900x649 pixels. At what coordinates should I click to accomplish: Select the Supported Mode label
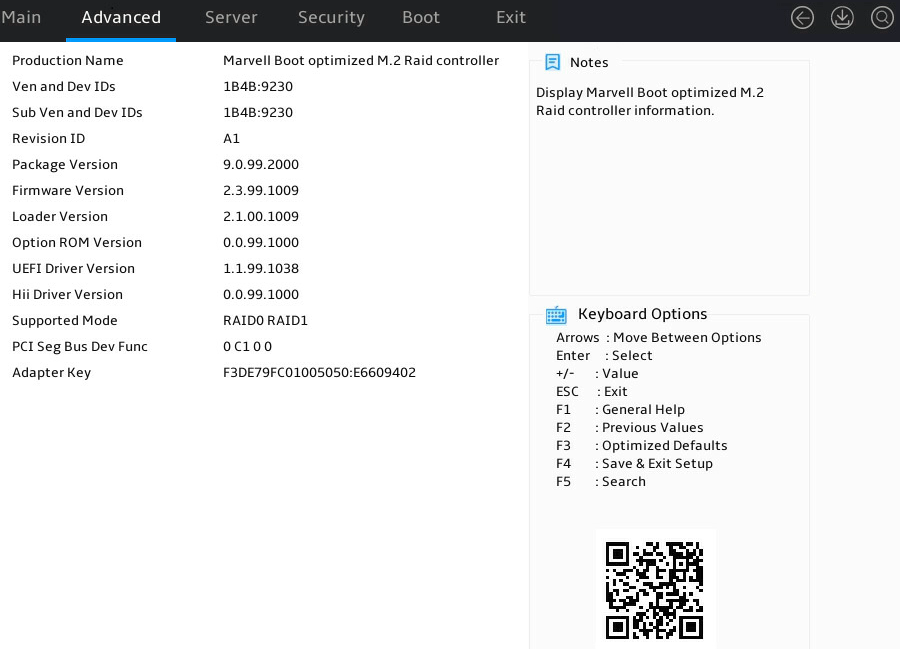65,321
